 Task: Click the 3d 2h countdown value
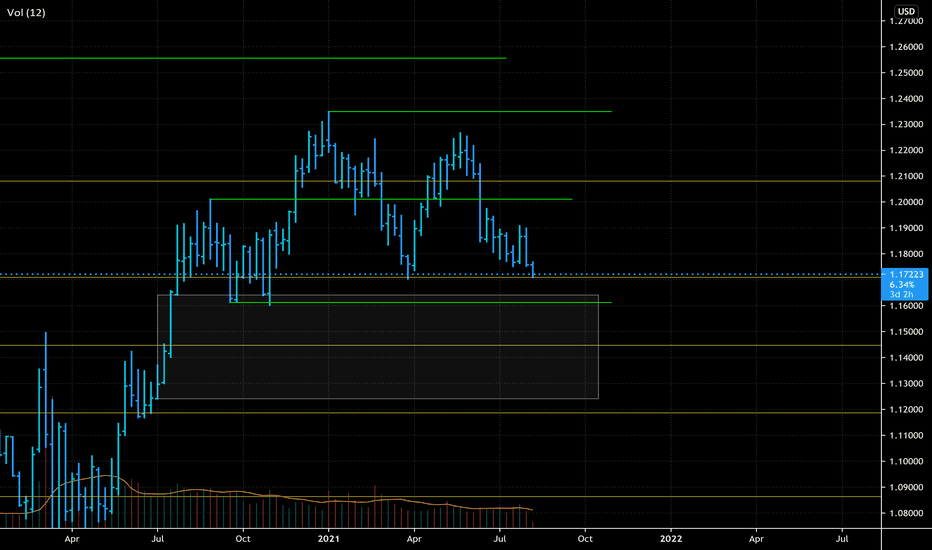tap(901, 294)
